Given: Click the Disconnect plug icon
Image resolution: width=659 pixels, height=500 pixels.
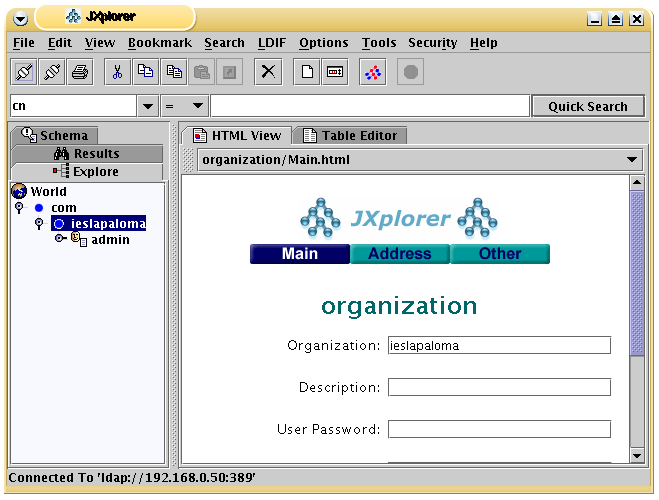Looking at the screenshot, I should click(x=52, y=72).
